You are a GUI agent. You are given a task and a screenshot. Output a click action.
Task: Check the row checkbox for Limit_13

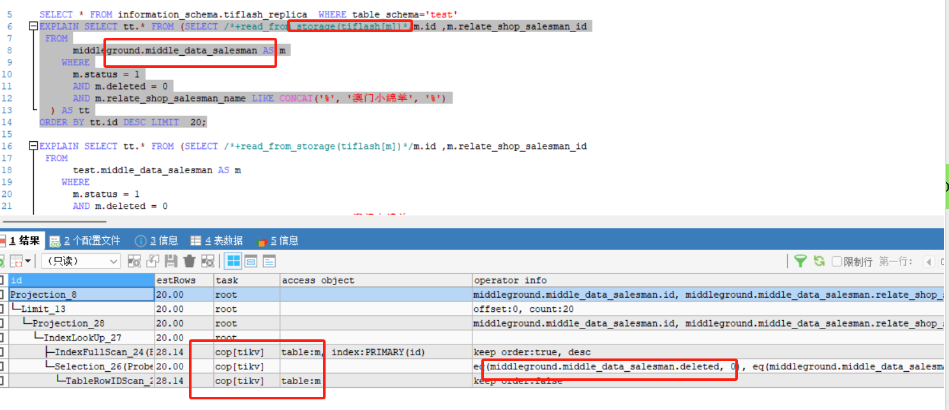[2, 309]
